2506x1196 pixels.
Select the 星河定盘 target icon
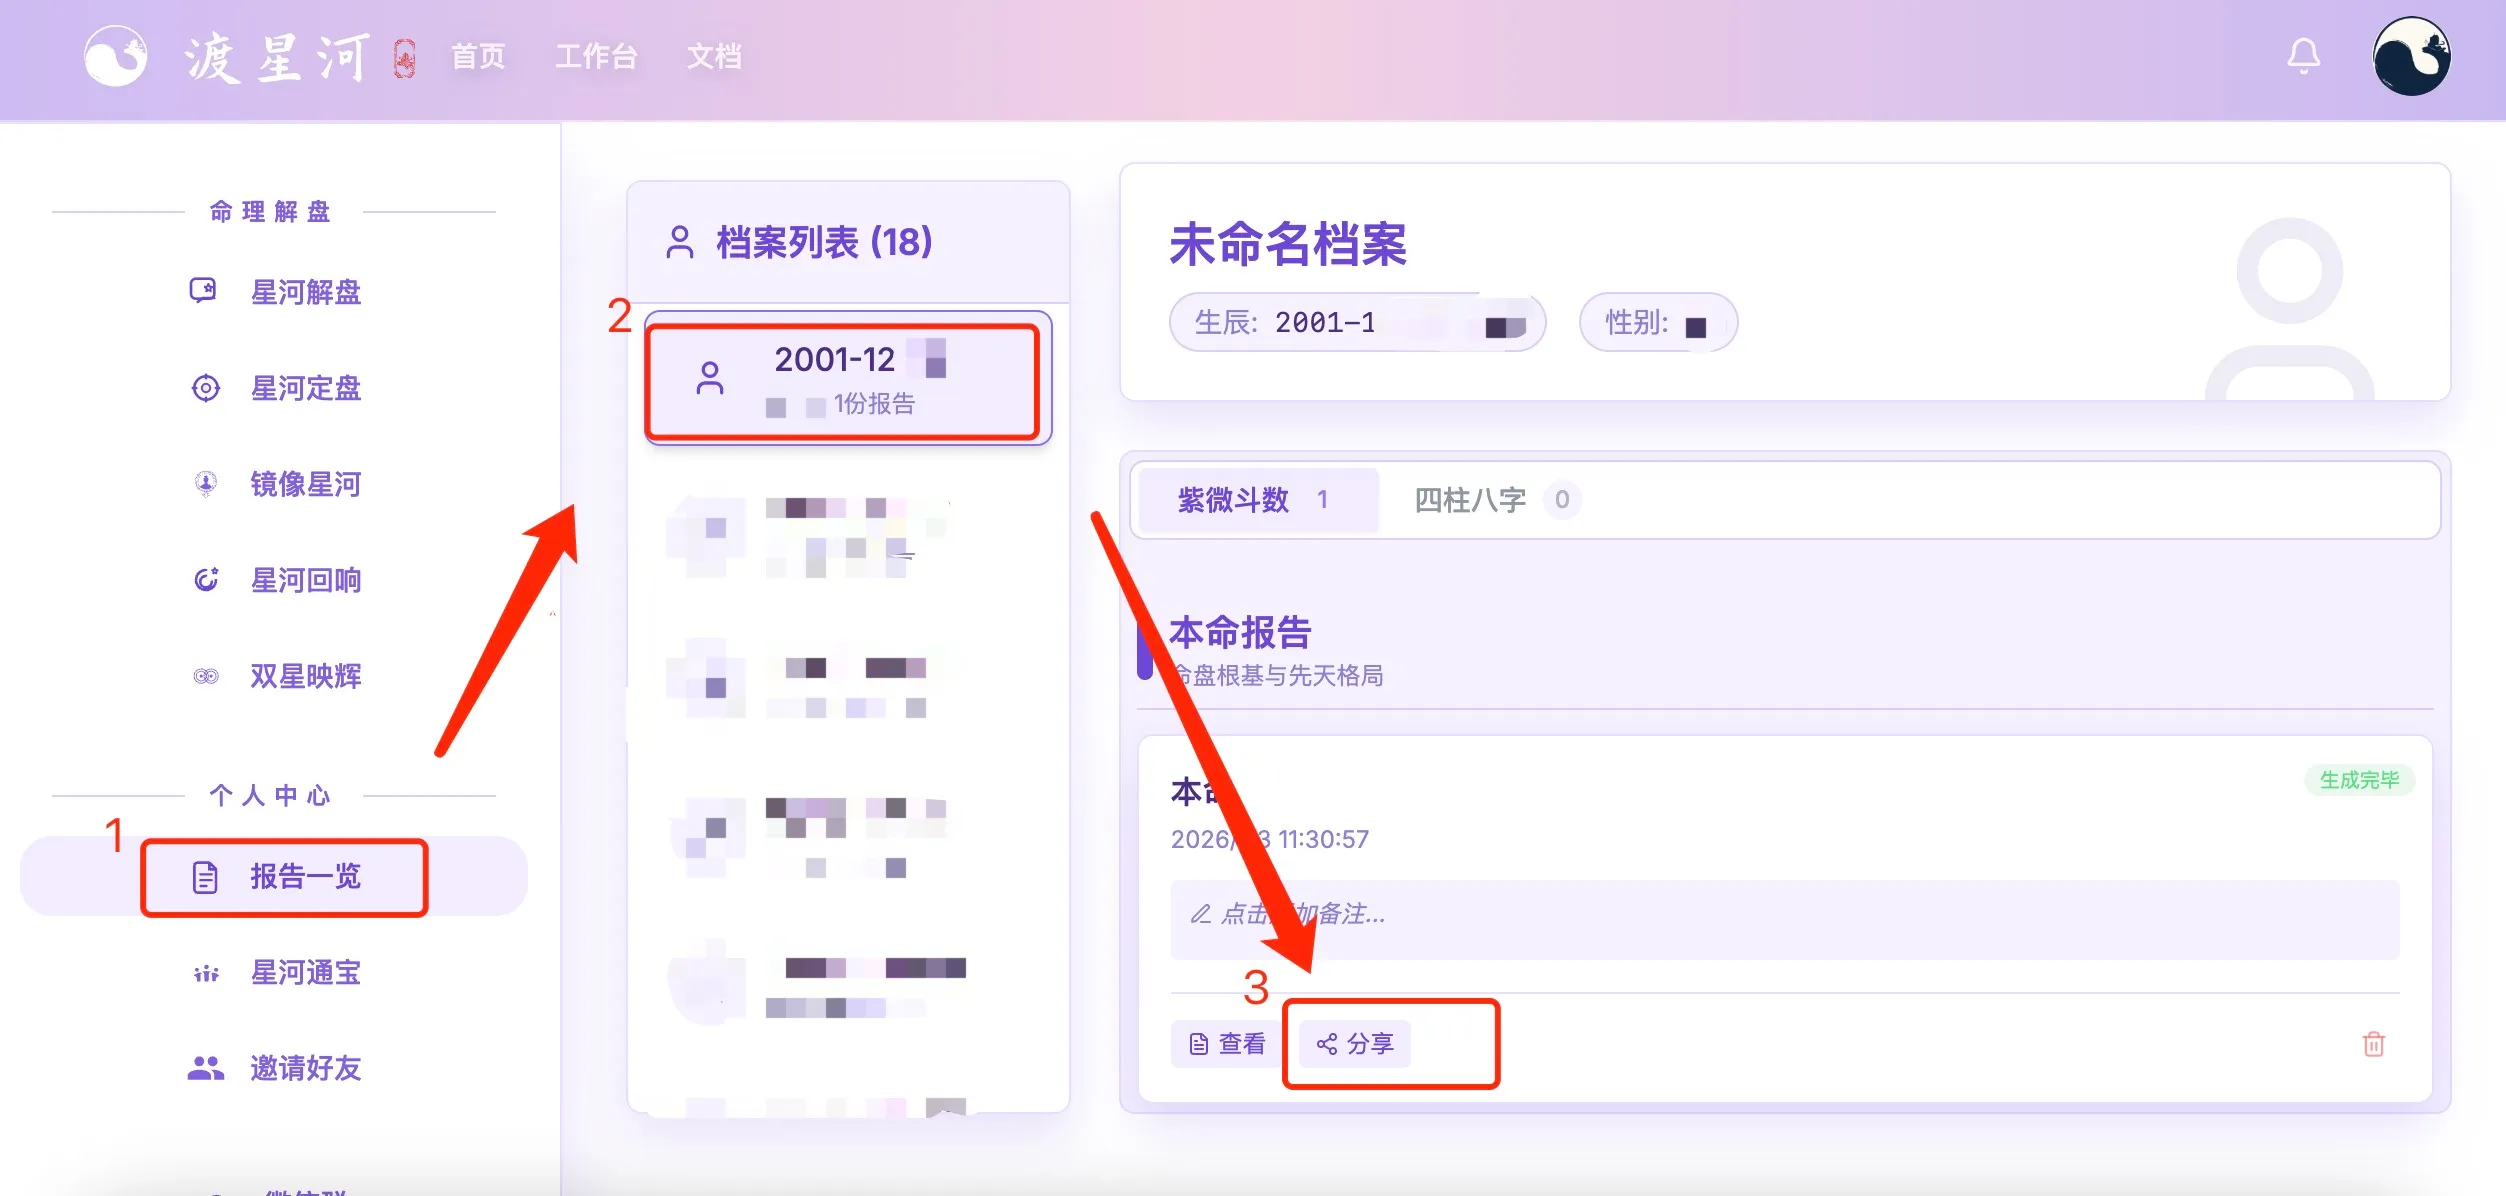tap(205, 388)
